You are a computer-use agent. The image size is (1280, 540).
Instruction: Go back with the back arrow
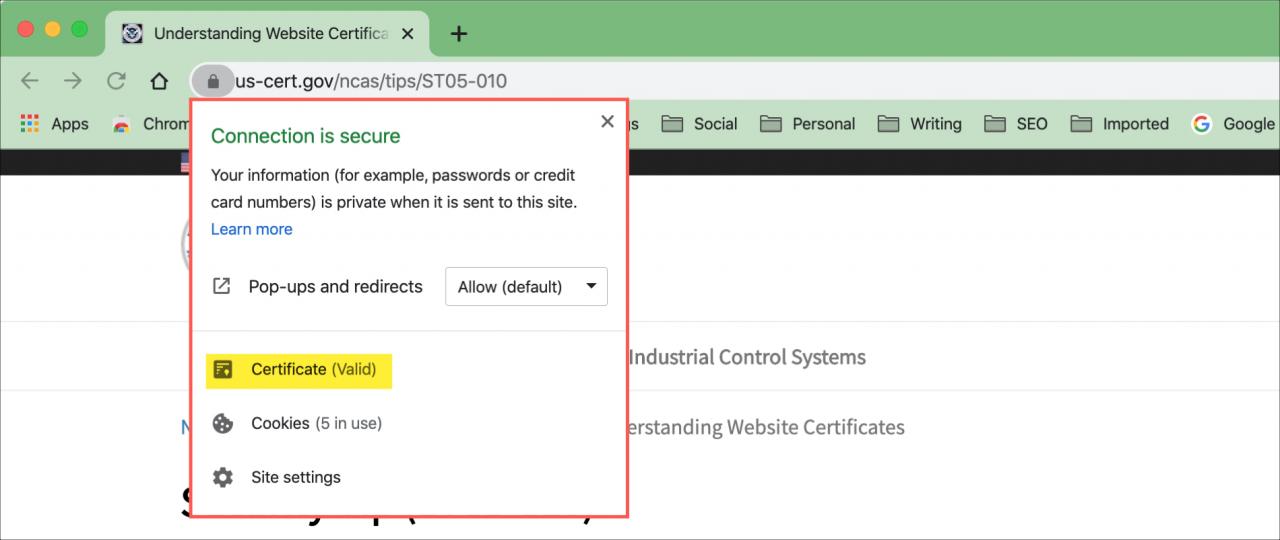tap(30, 81)
